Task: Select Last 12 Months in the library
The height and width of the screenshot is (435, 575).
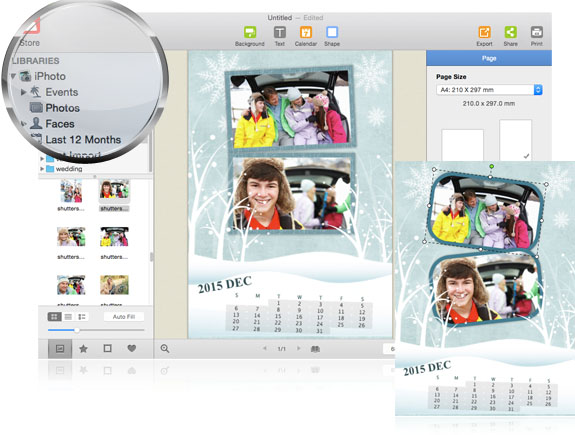Action: pos(83,139)
